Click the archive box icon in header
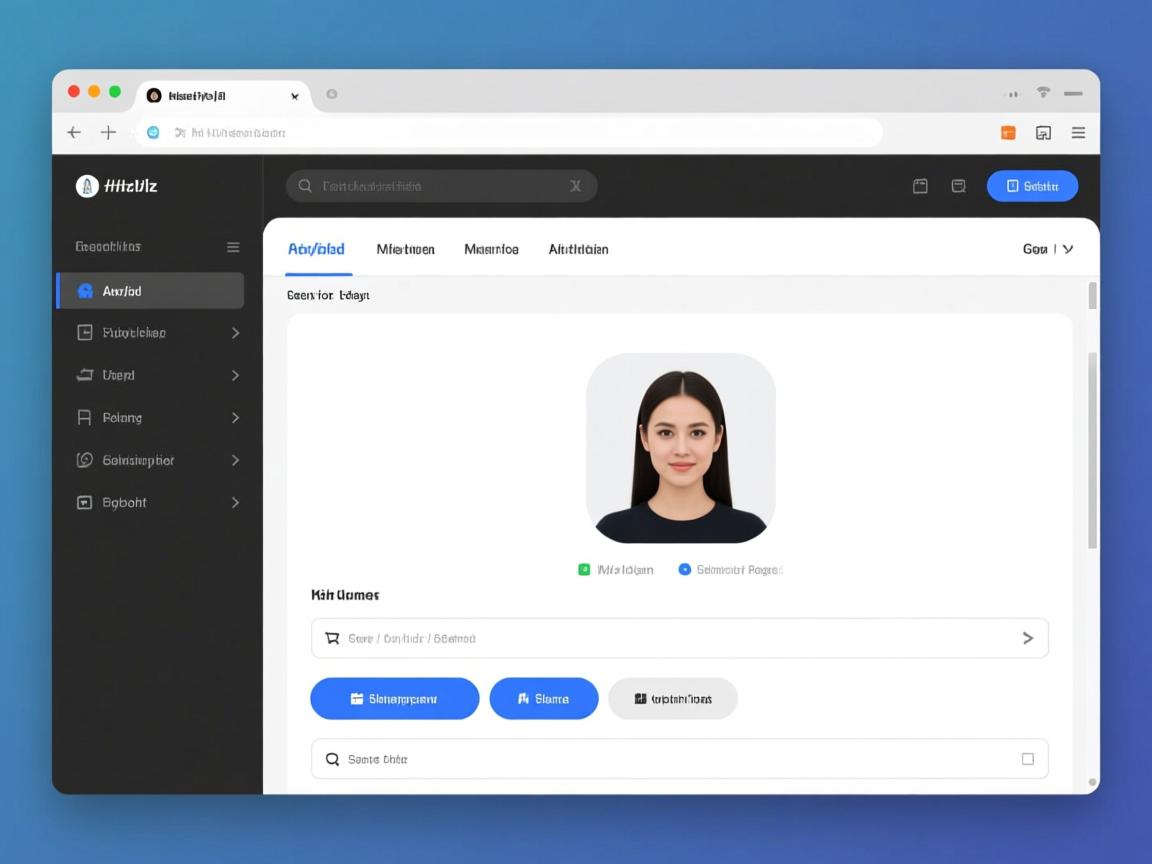The image size is (1152, 864). pyautogui.click(x=958, y=186)
